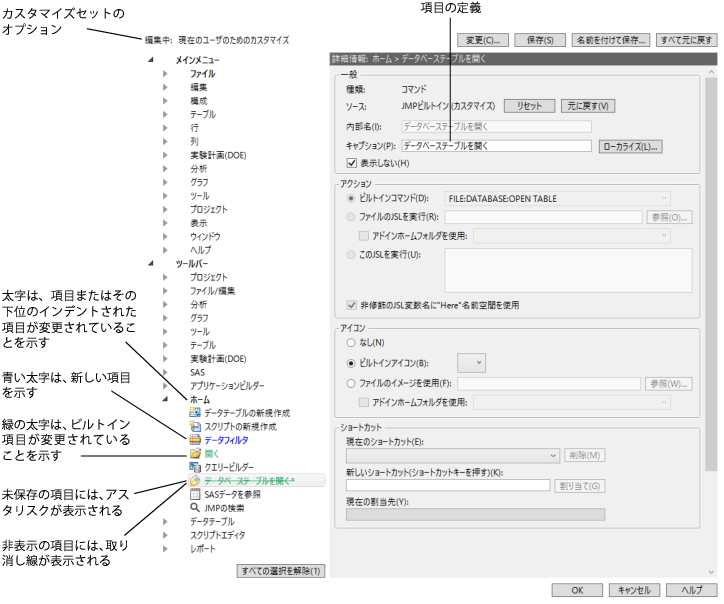This screenshot has width=724, height=604.
Task: Click the スクリプトの新規作成 icon
Action: (x=195, y=426)
